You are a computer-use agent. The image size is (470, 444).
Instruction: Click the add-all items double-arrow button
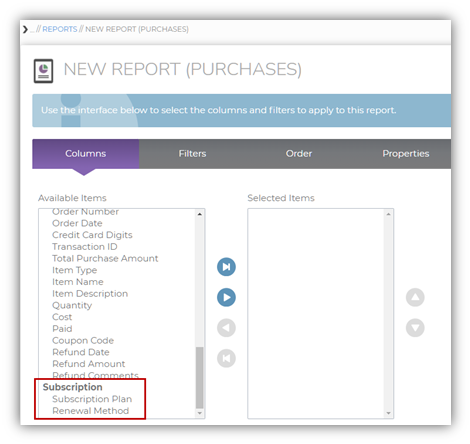226,267
